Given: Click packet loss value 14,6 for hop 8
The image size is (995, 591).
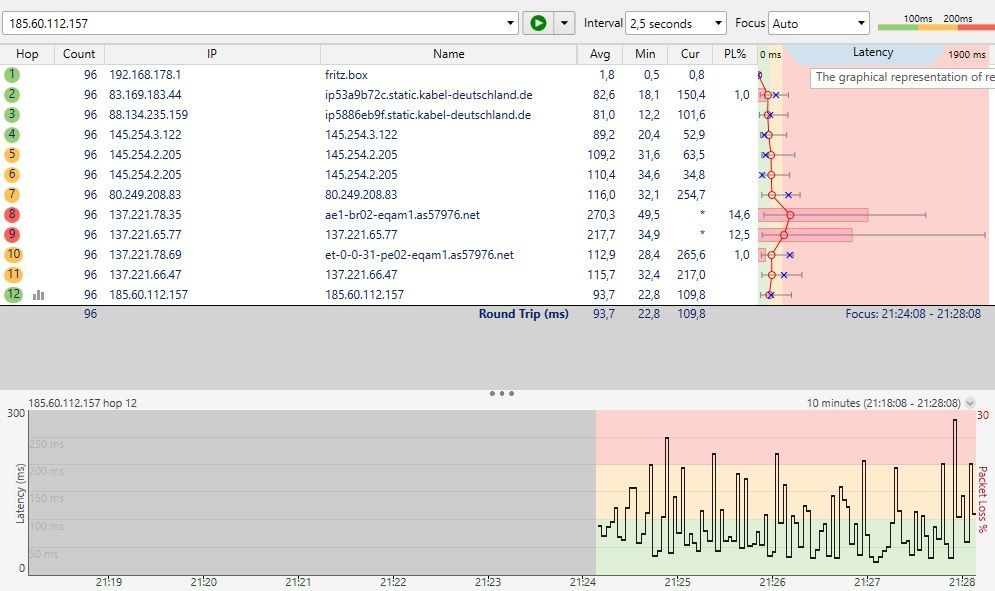Looking at the screenshot, I should 739,215.
